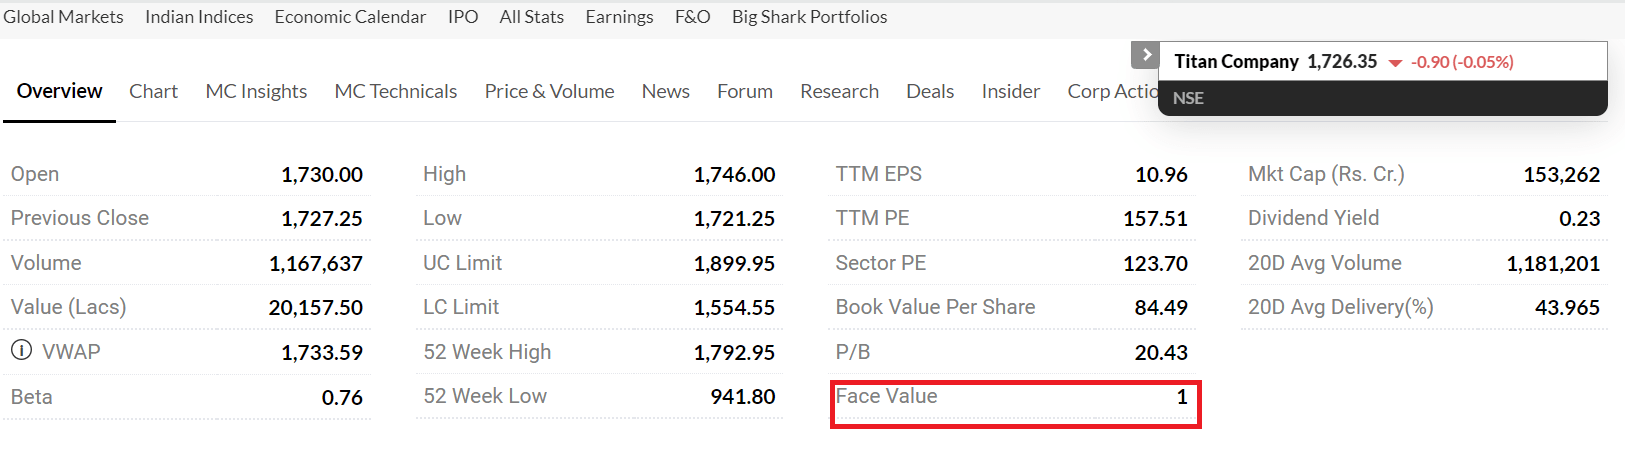Open the MC Technicals tab

tap(396, 91)
